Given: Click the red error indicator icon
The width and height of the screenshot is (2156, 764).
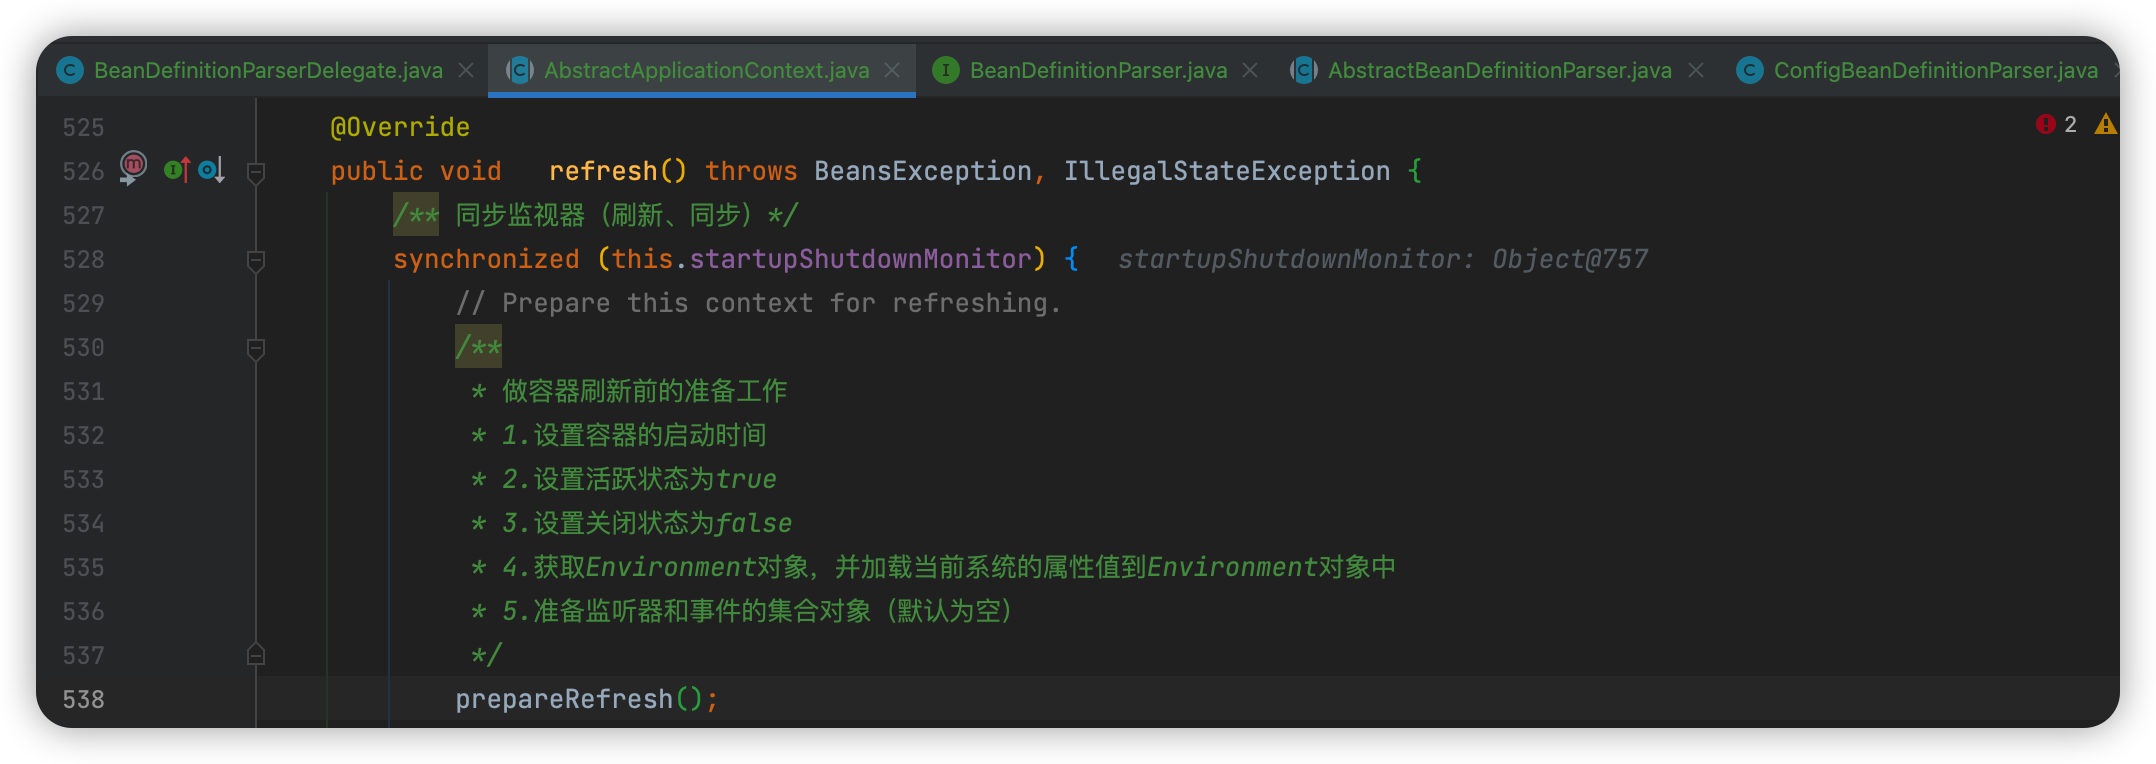Looking at the screenshot, I should point(2045,124).
